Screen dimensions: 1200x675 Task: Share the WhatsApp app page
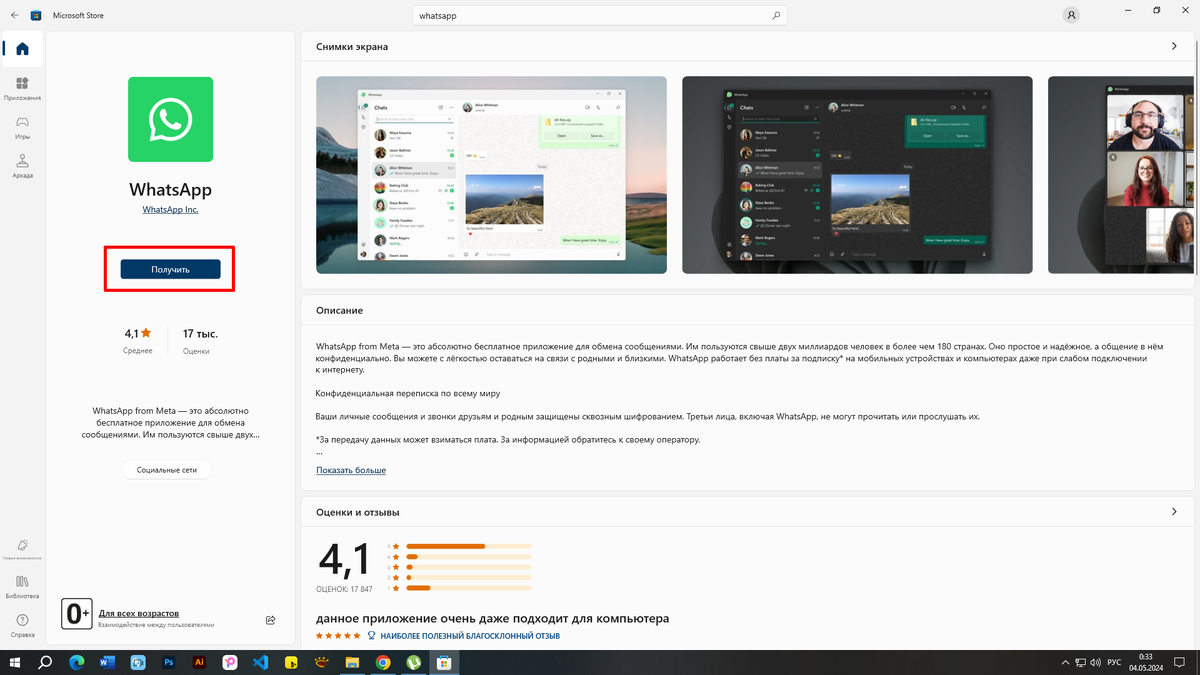(271, 620)
